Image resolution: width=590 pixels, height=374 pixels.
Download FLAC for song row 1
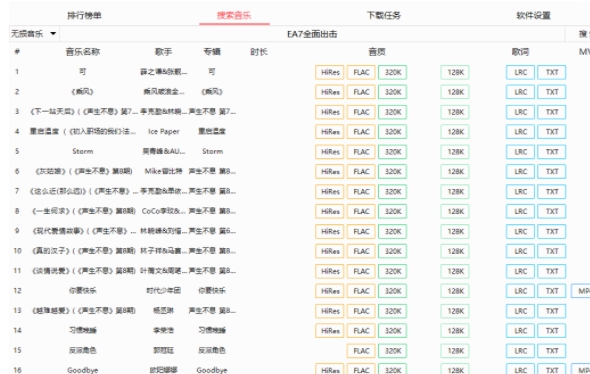pyautogui.click(x=361, y=72)
